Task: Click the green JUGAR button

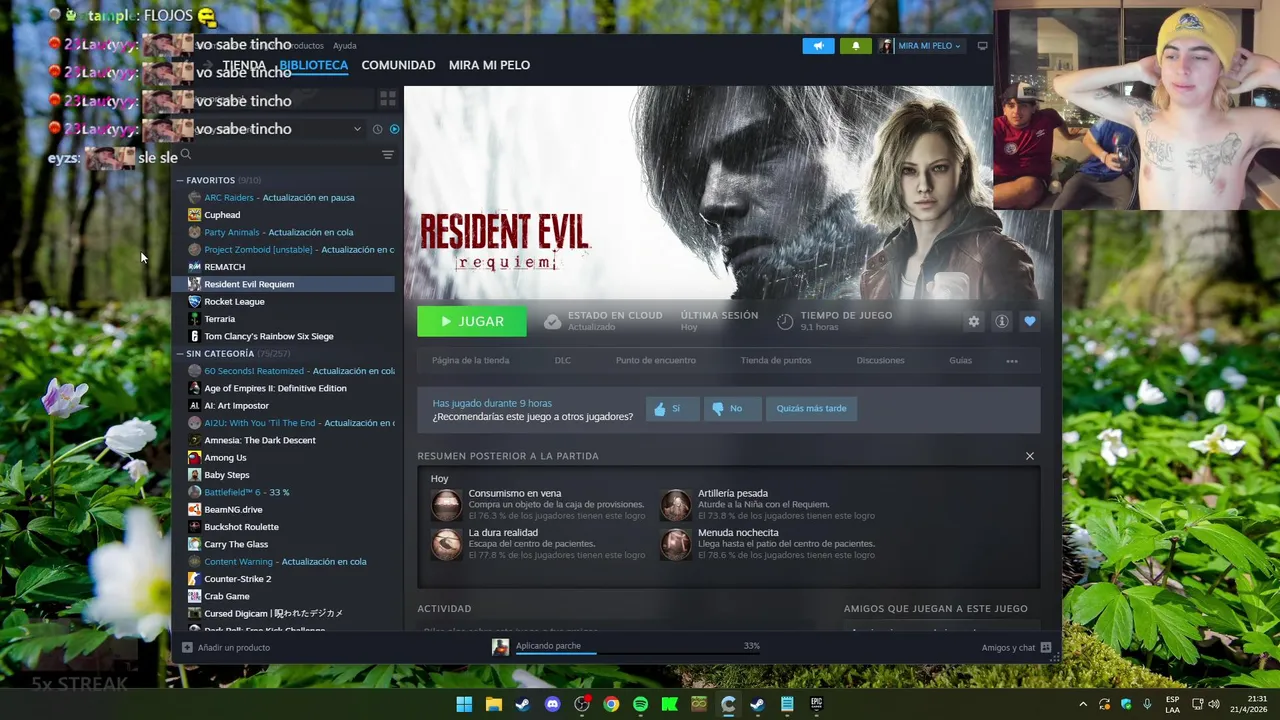Action: point(472,321)
